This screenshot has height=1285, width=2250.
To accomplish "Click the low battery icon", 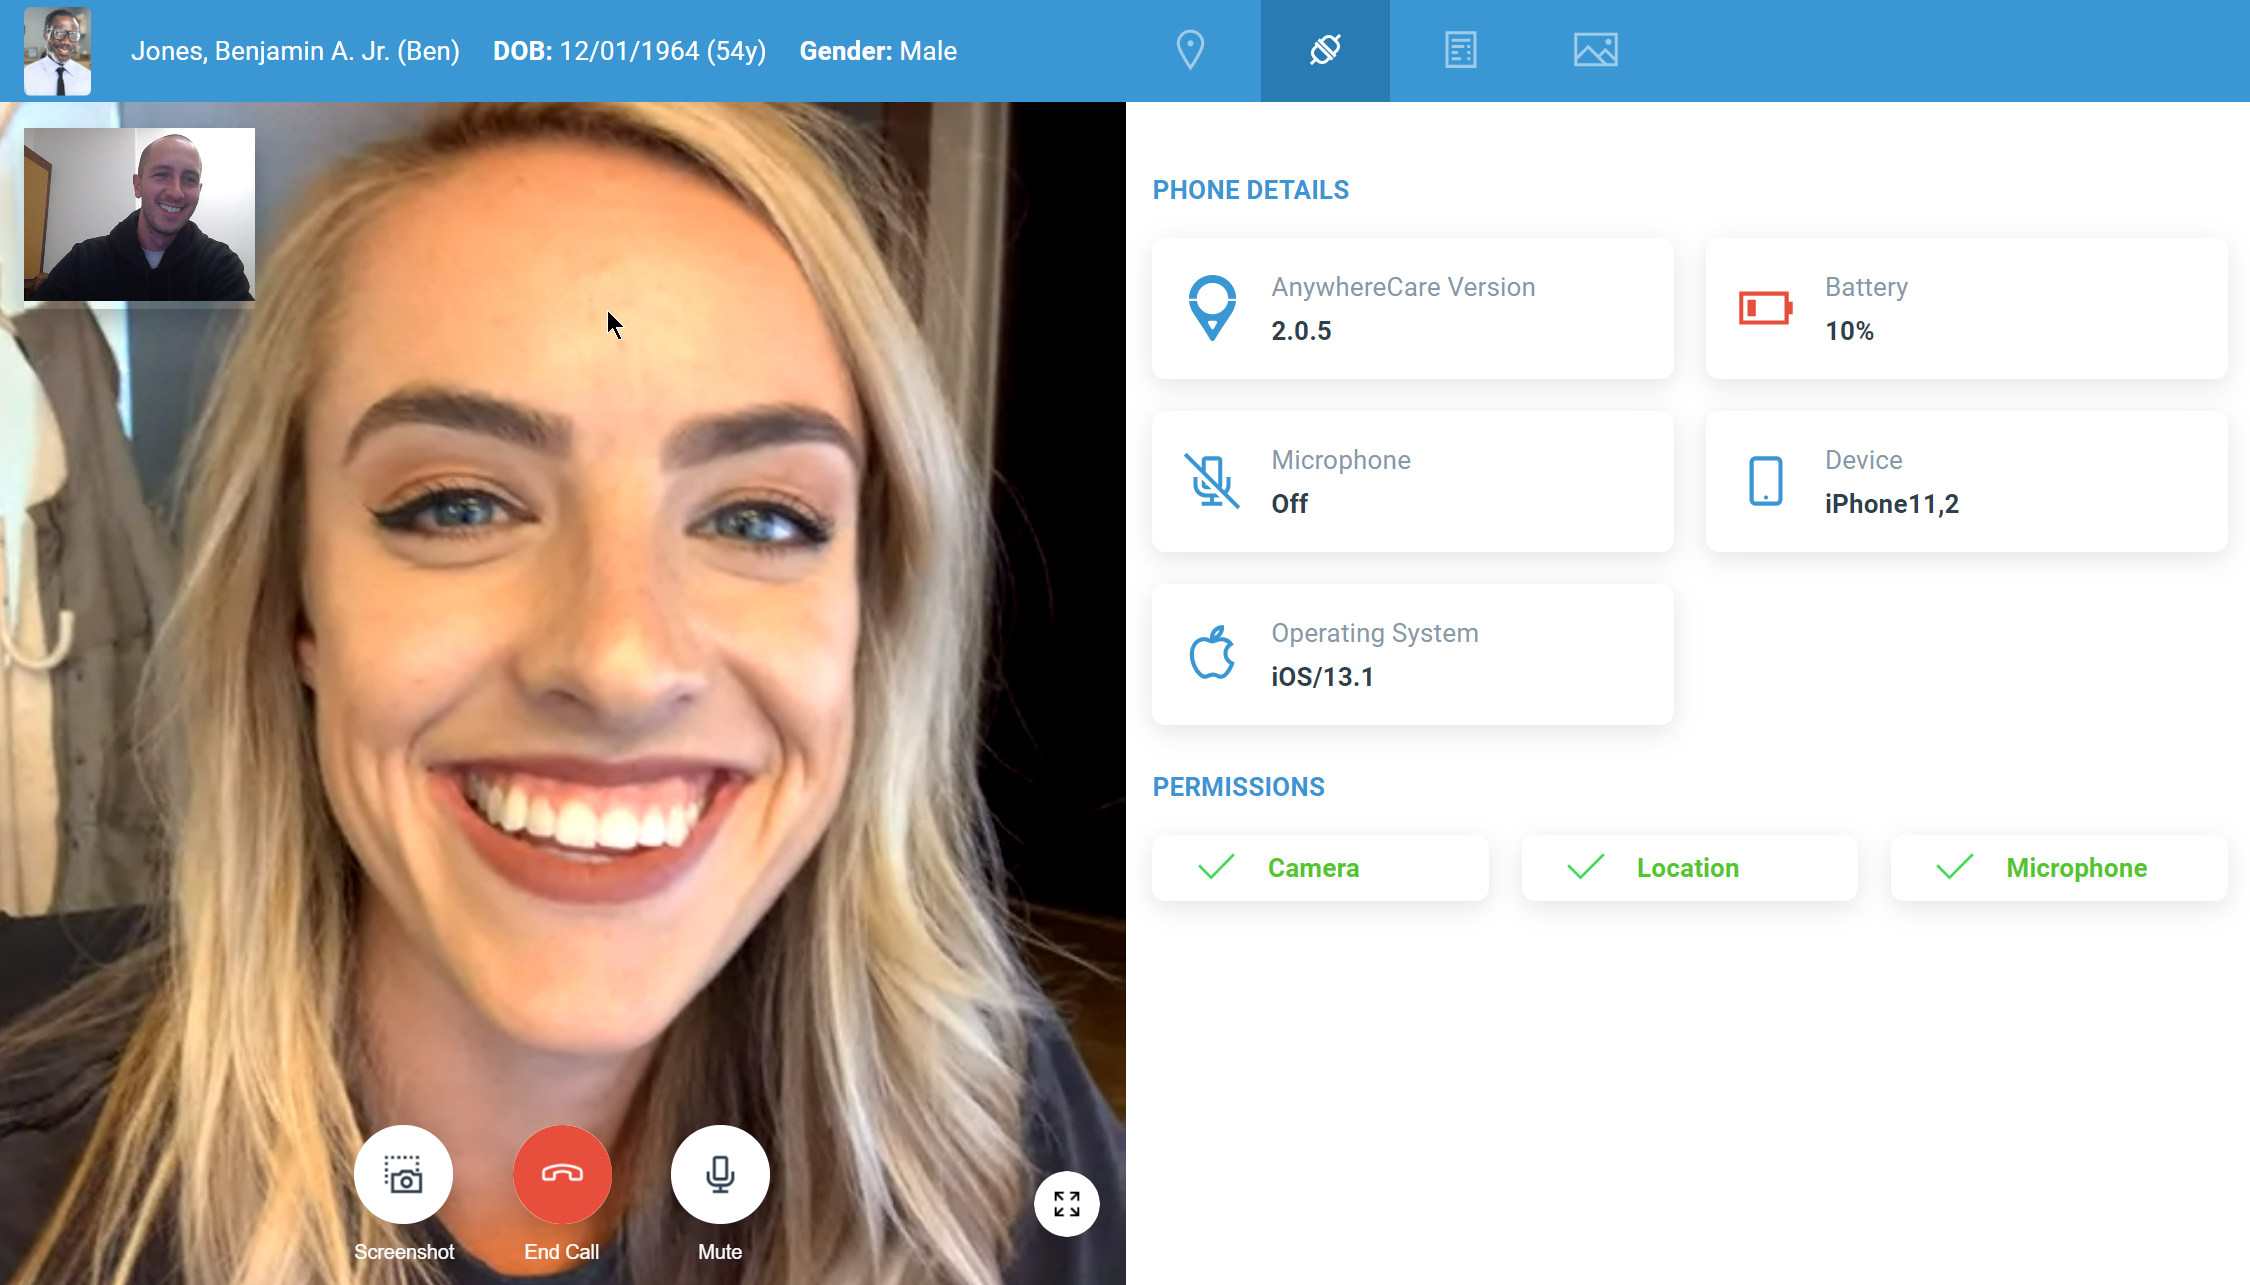I will click(x=1765, y=308).
